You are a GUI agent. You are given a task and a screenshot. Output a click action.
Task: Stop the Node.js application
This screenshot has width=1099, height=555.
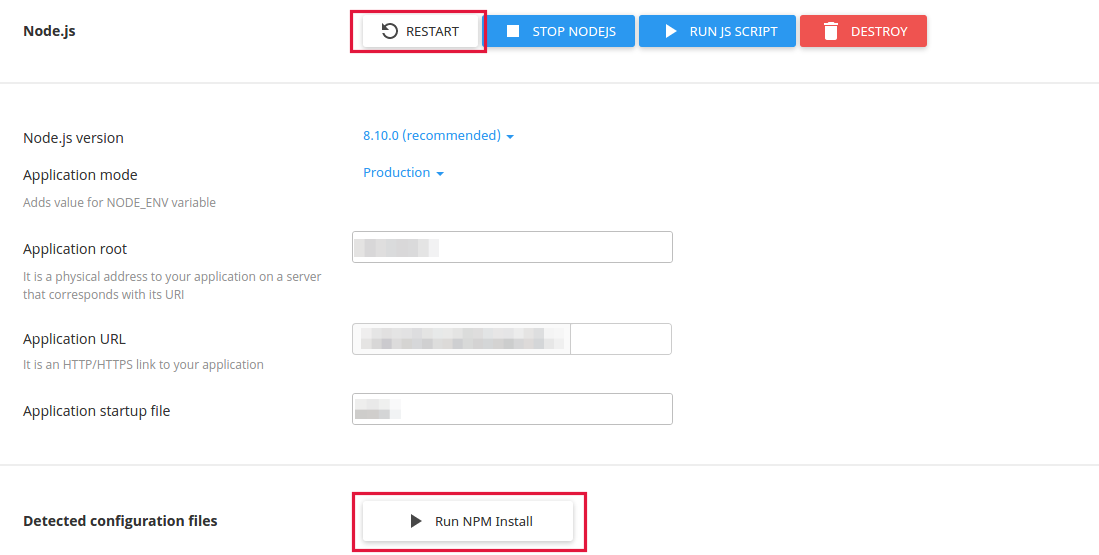(561, 32)
